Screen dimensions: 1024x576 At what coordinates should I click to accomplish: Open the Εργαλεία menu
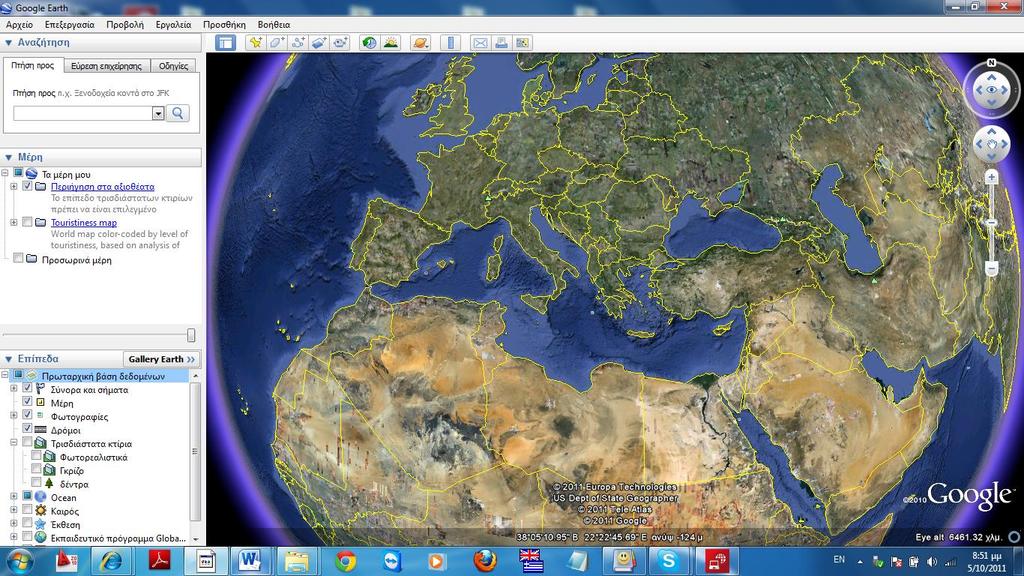173,25
